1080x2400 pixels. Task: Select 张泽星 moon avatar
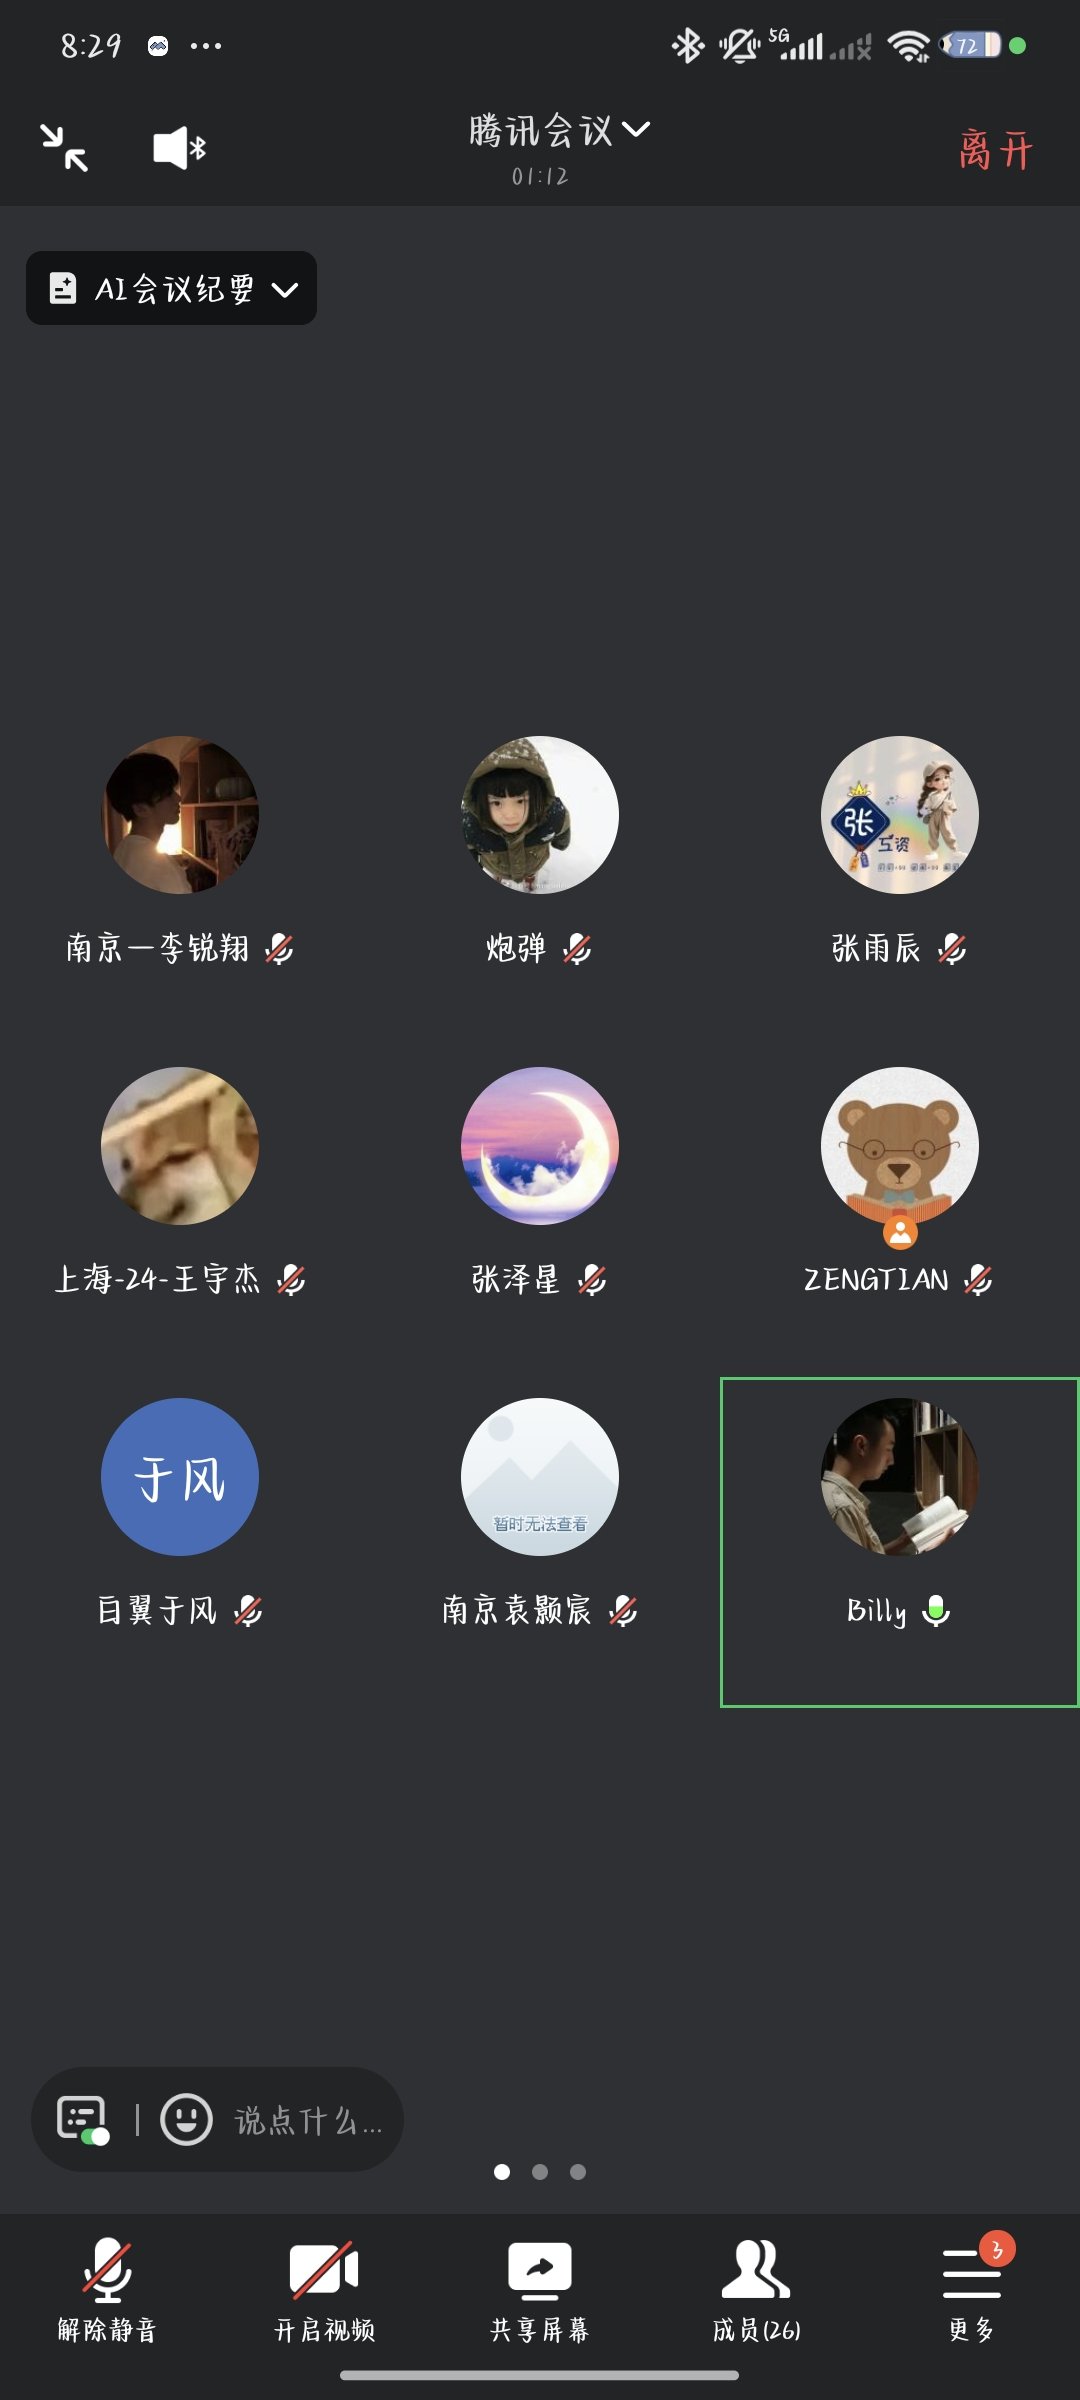tap(540, 1146)
